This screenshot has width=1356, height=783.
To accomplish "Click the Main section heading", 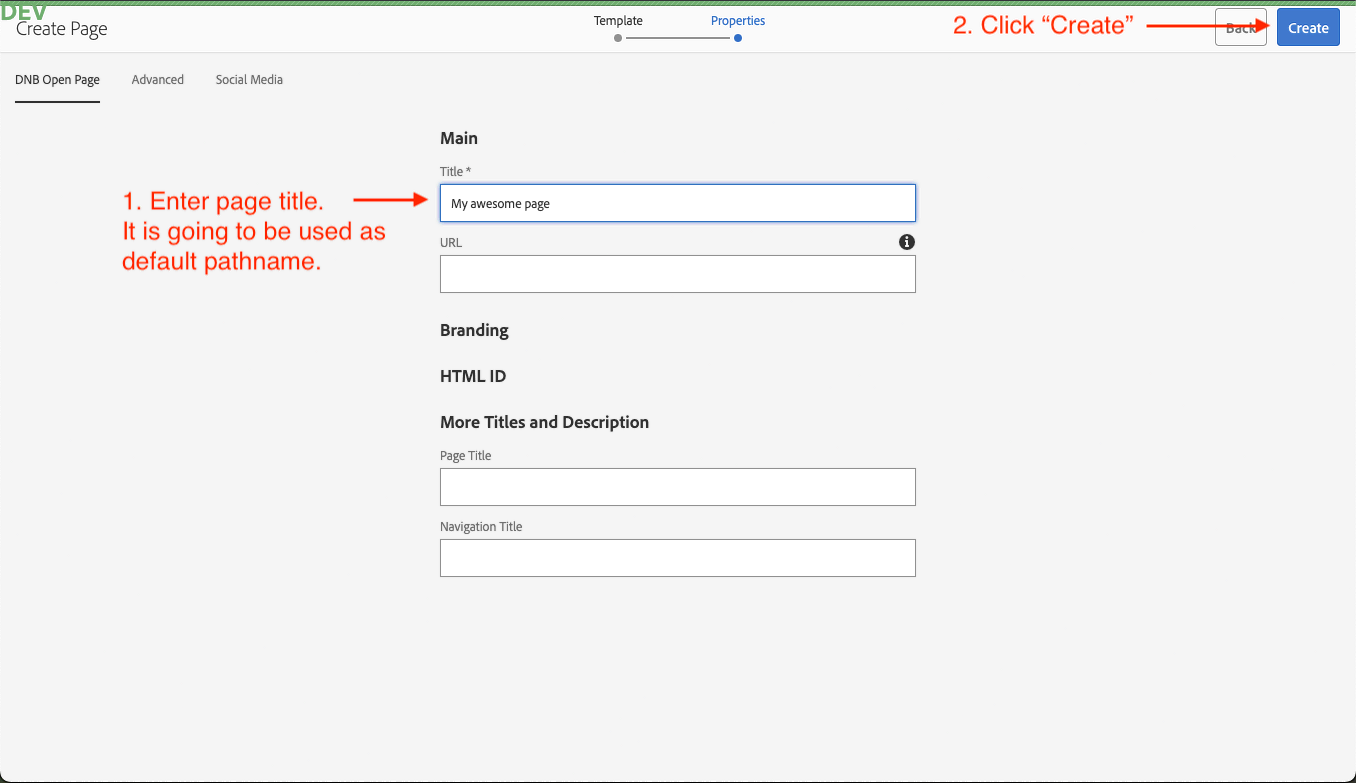I will pos(459,138).
